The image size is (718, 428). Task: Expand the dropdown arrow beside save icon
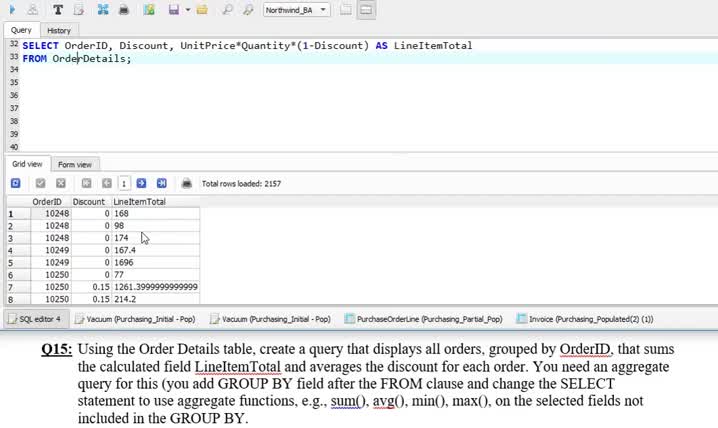coord(186,10)
